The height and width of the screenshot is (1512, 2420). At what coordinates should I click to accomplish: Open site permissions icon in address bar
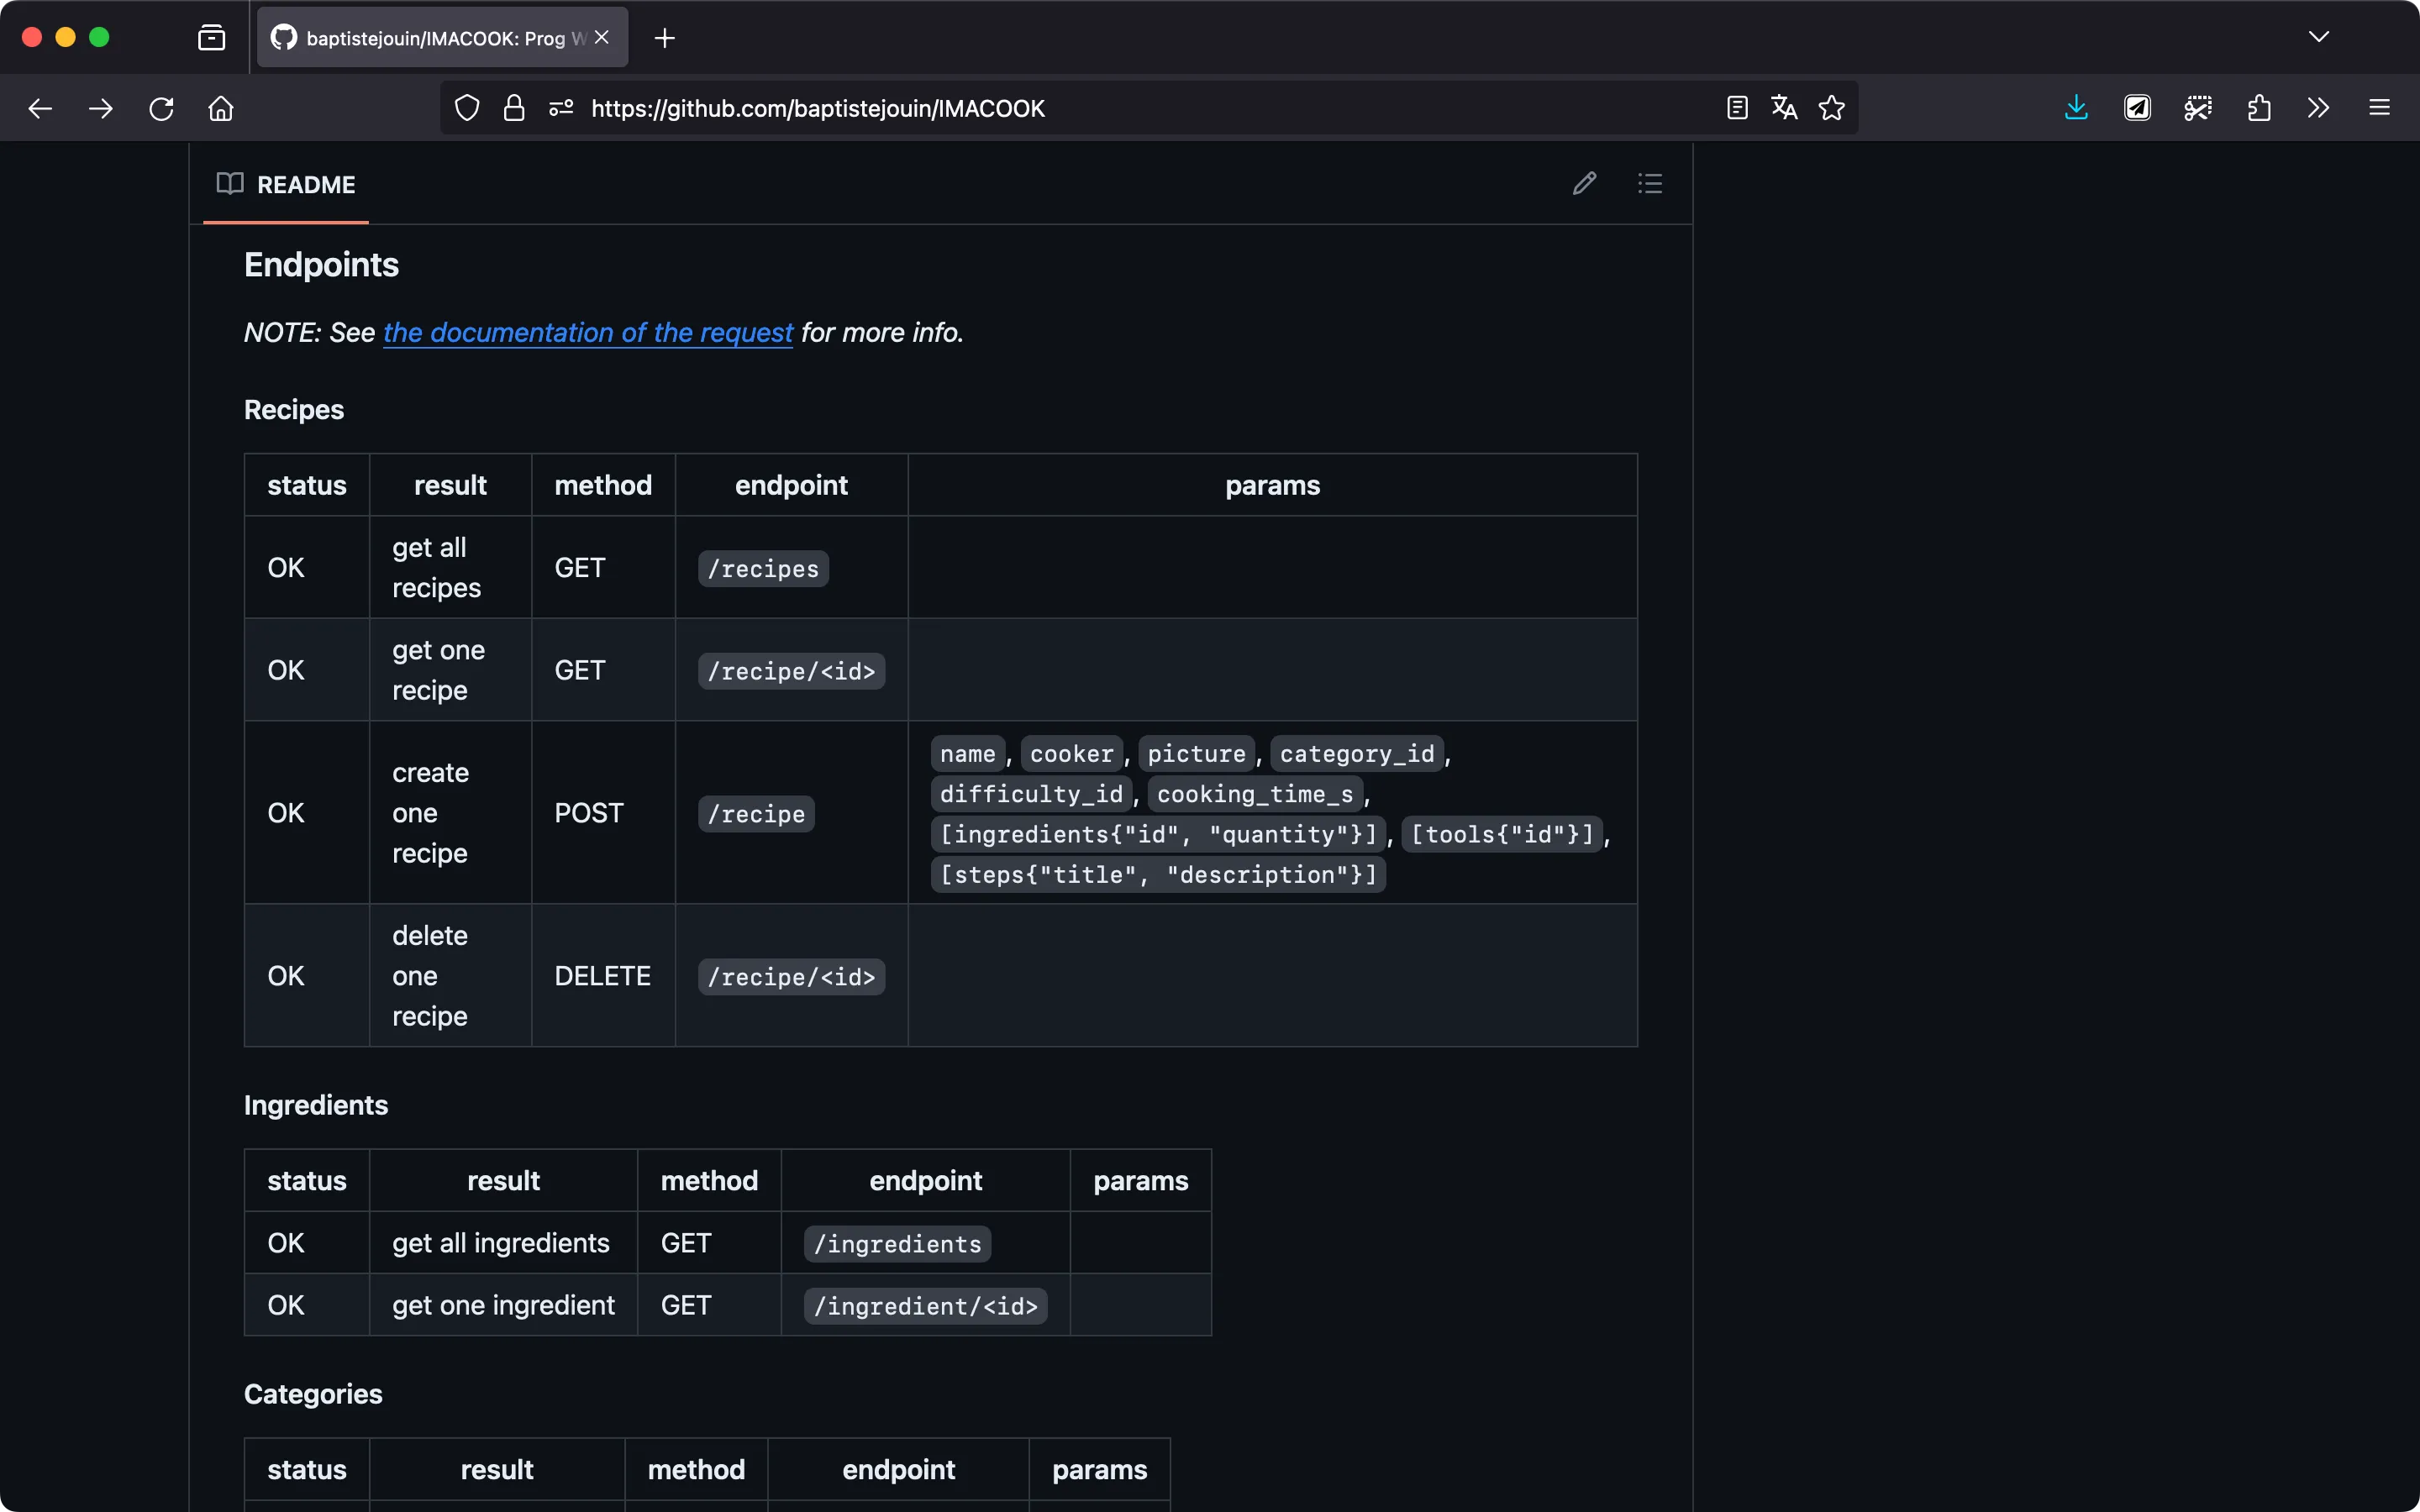[x=561, y=108]
